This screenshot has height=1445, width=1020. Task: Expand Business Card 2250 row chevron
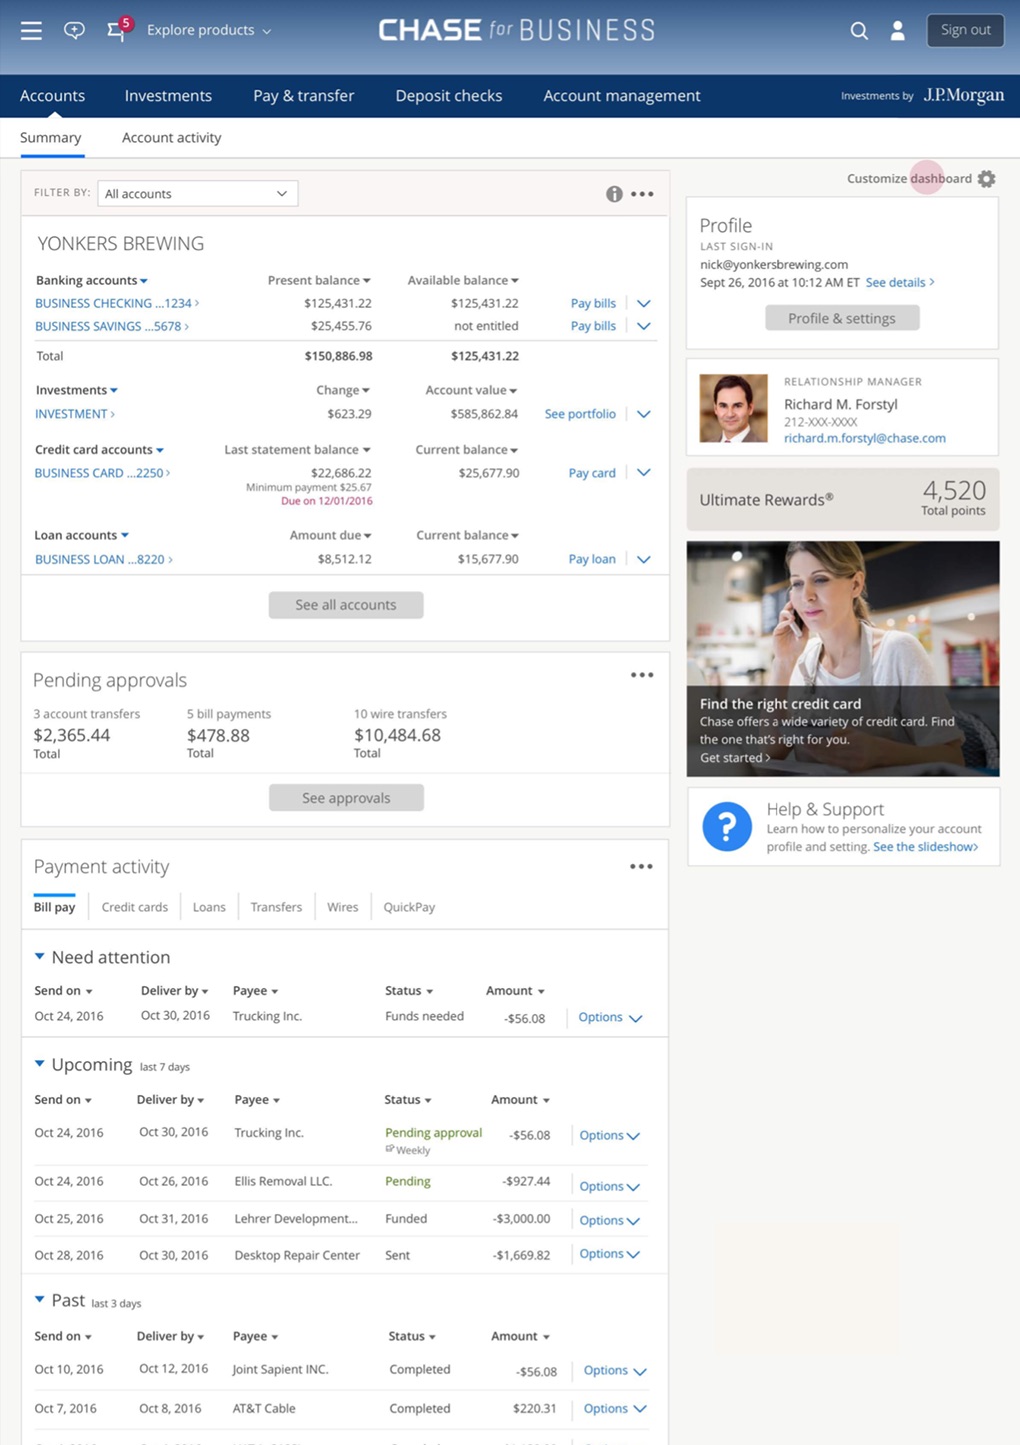pos(644,473)
